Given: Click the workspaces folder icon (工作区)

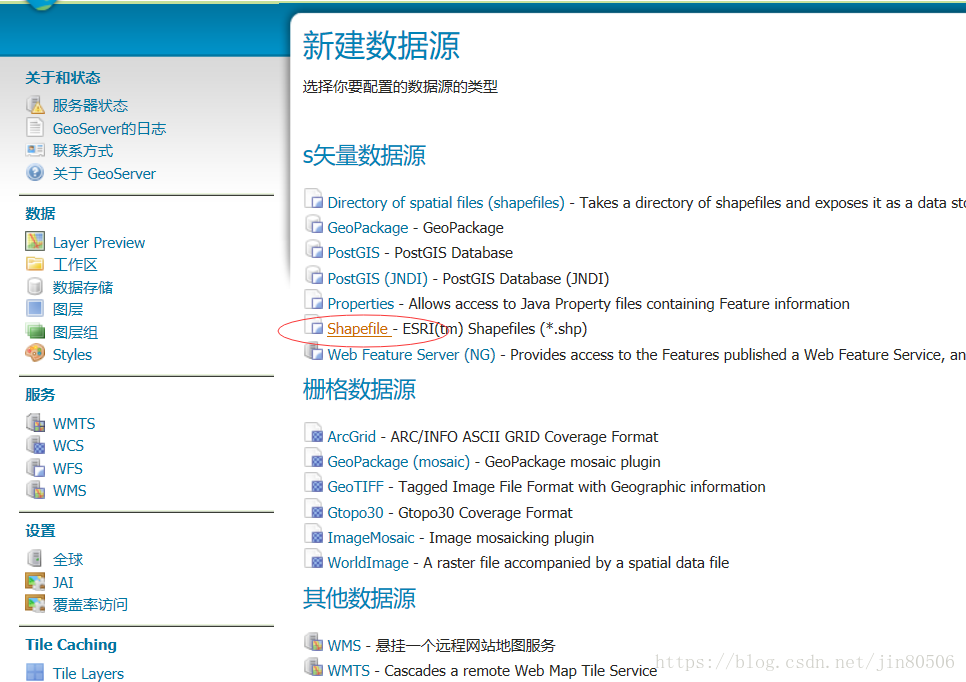Looking at the screenshot, I should (x=35, y=264).
